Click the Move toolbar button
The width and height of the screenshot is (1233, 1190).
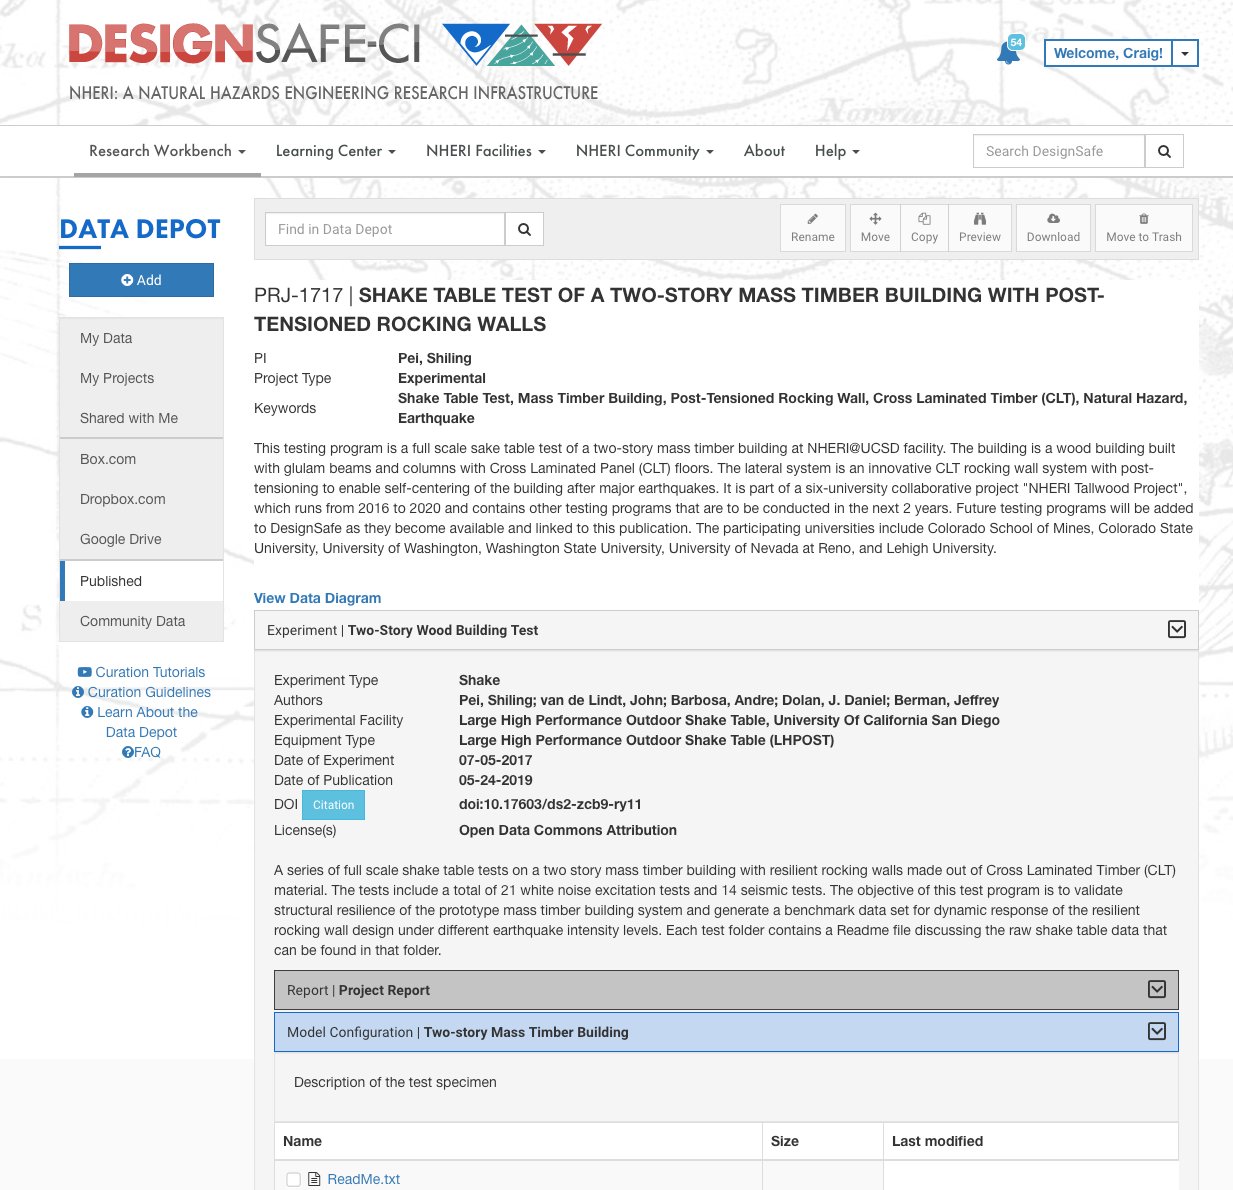point(875,228)
